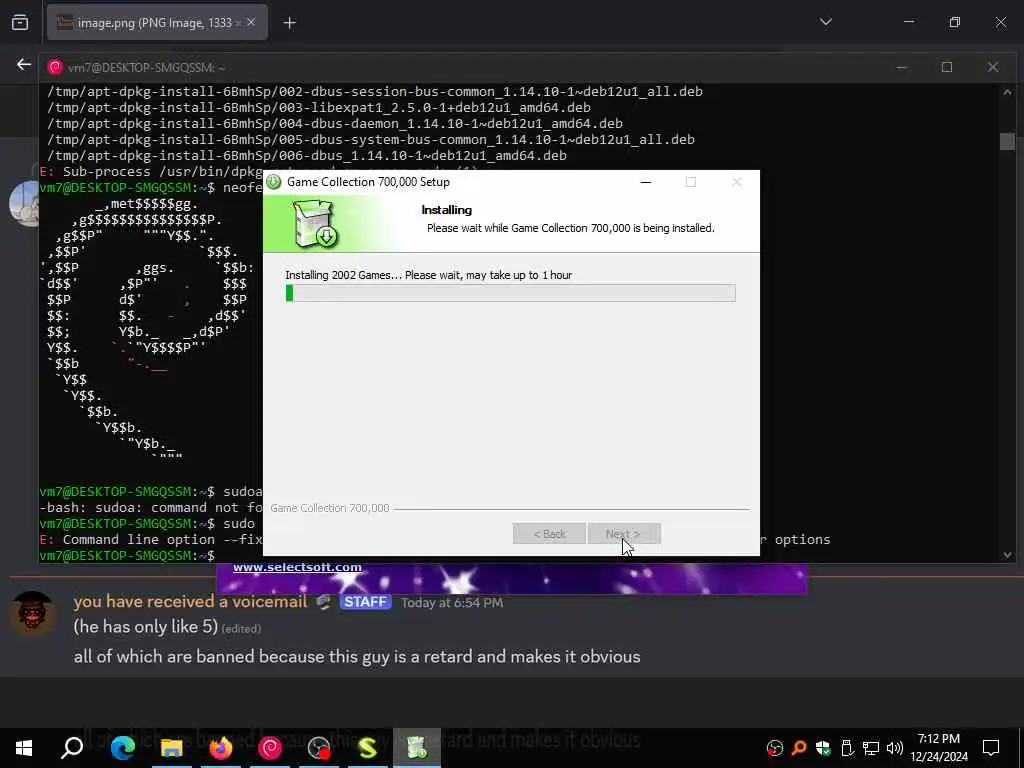1024x768 pixels.
Task: Click the 'Today at 6:54 PM' timestamp
Action: click(452, 602)
